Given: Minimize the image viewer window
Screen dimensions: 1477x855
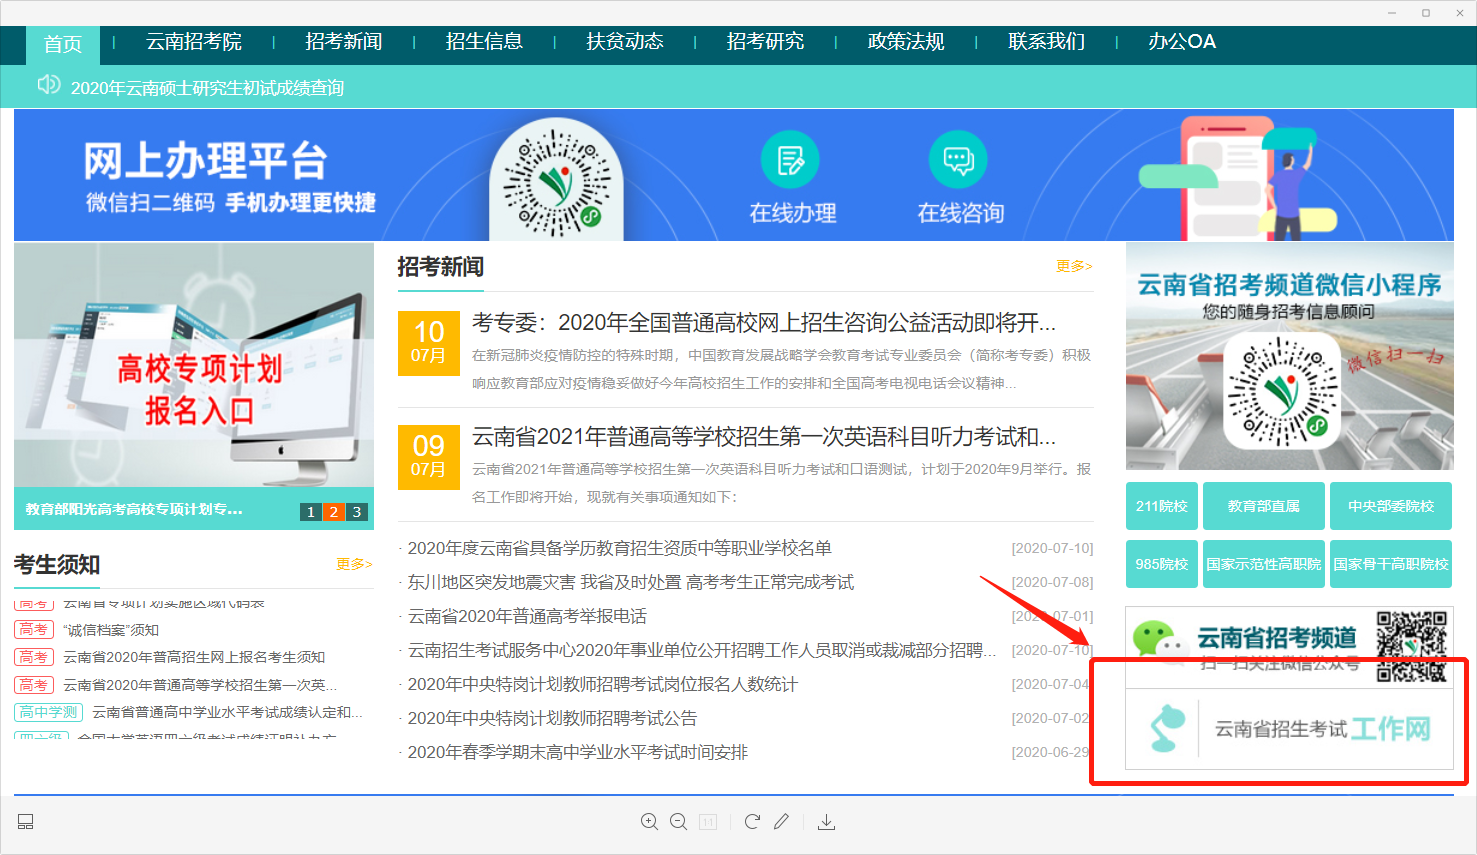Looking at the screenshot, I should [1392, 13].
